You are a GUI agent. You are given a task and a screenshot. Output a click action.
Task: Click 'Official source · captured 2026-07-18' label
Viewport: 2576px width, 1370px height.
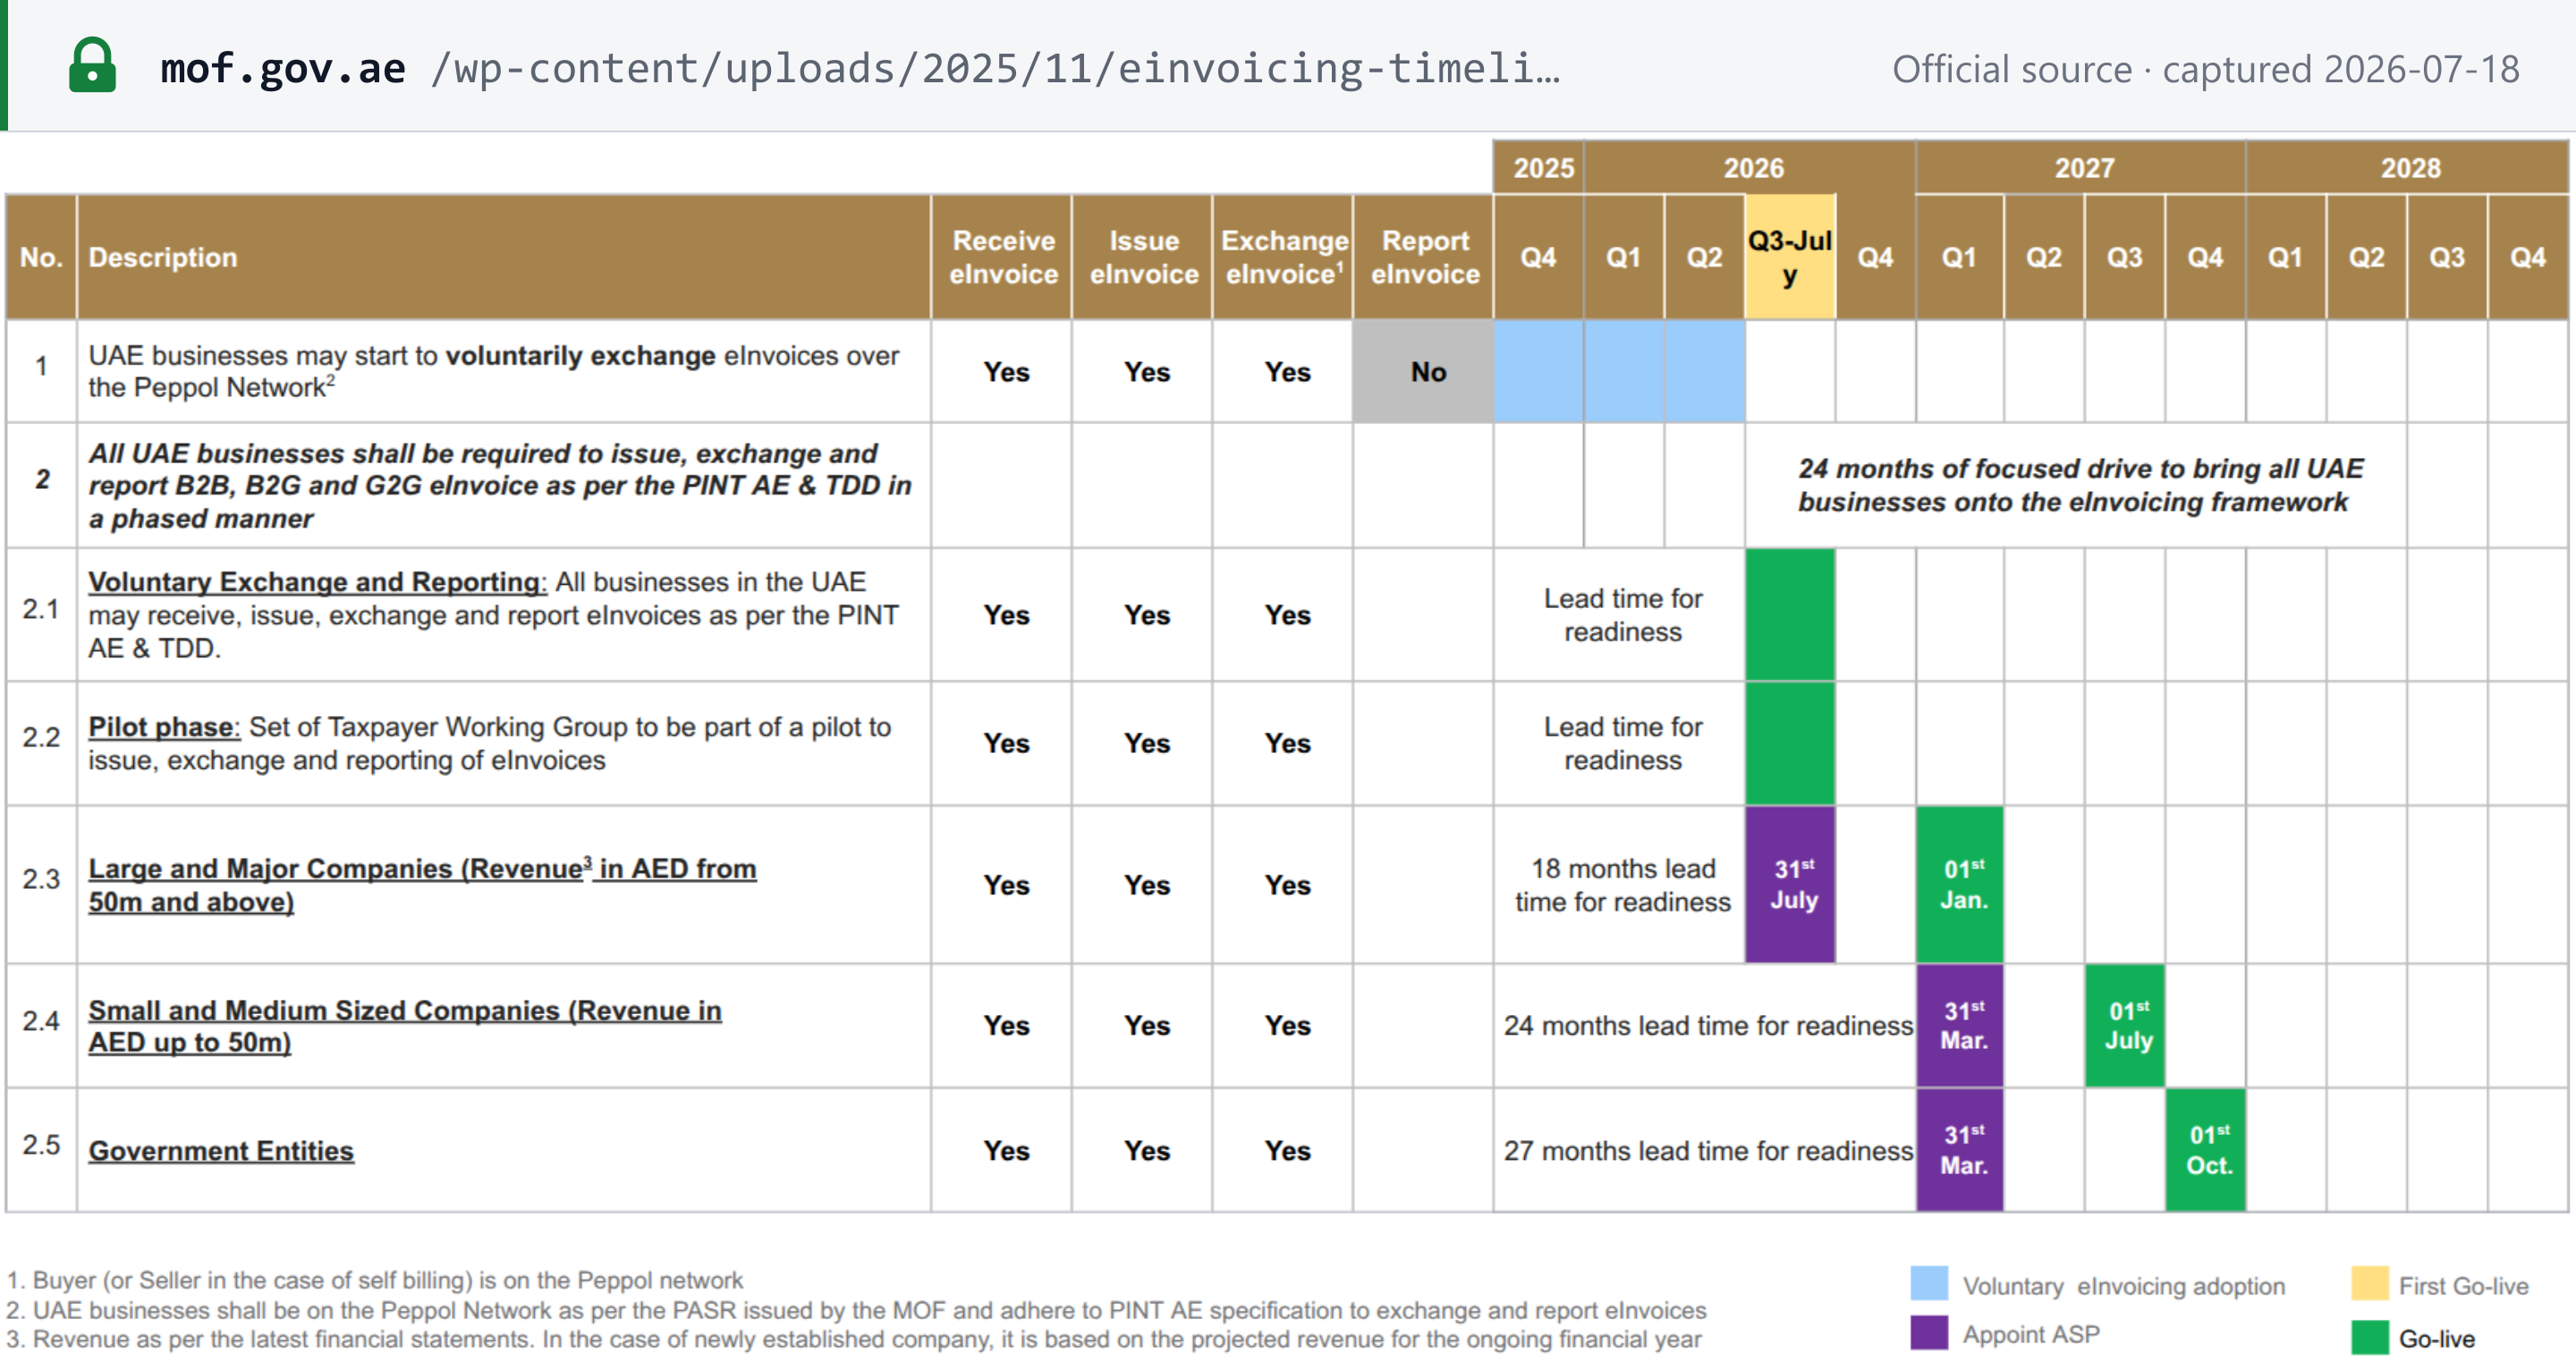pos(2205,69)
